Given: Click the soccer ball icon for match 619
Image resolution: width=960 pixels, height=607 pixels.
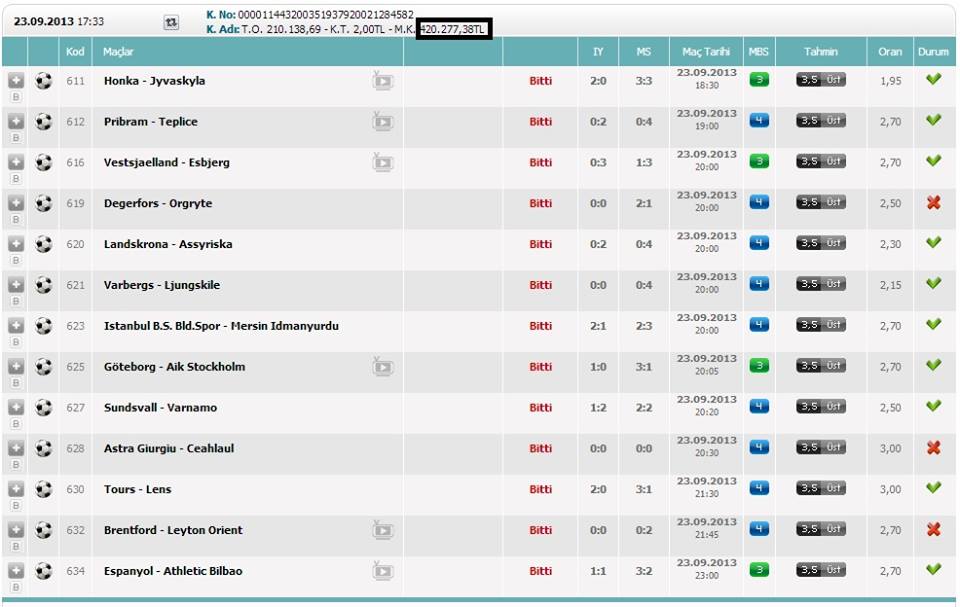Looking at the screenshot, I should click(43, 203).
